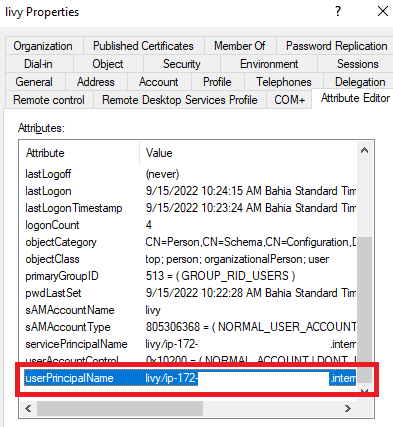This screenshot has width=393, height=427.
Task: Close the livy Properties dialog
Action: pos(383,12)
